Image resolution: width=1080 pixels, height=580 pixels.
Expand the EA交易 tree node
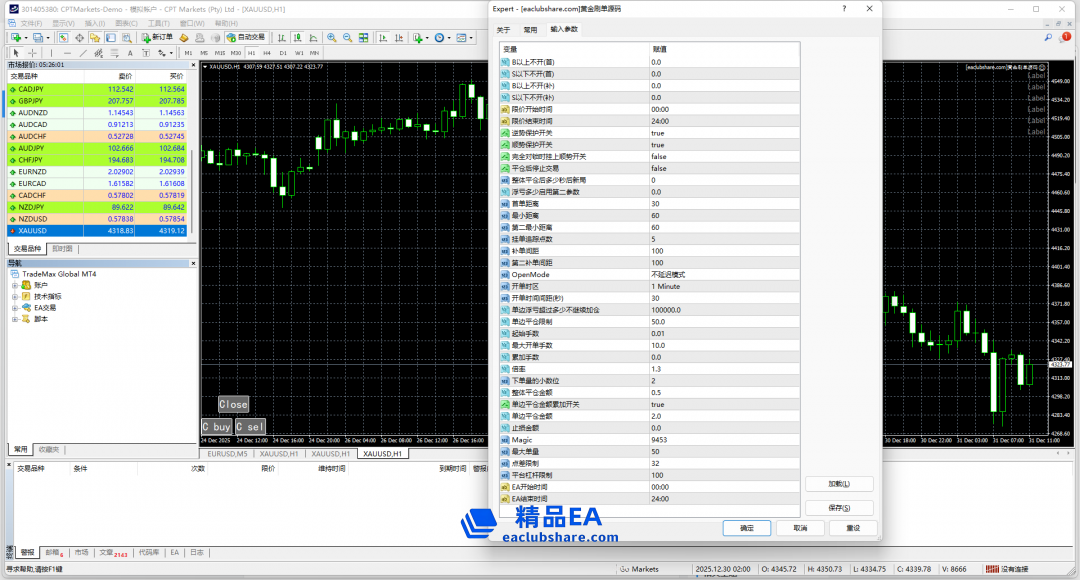tap(15, 308)
